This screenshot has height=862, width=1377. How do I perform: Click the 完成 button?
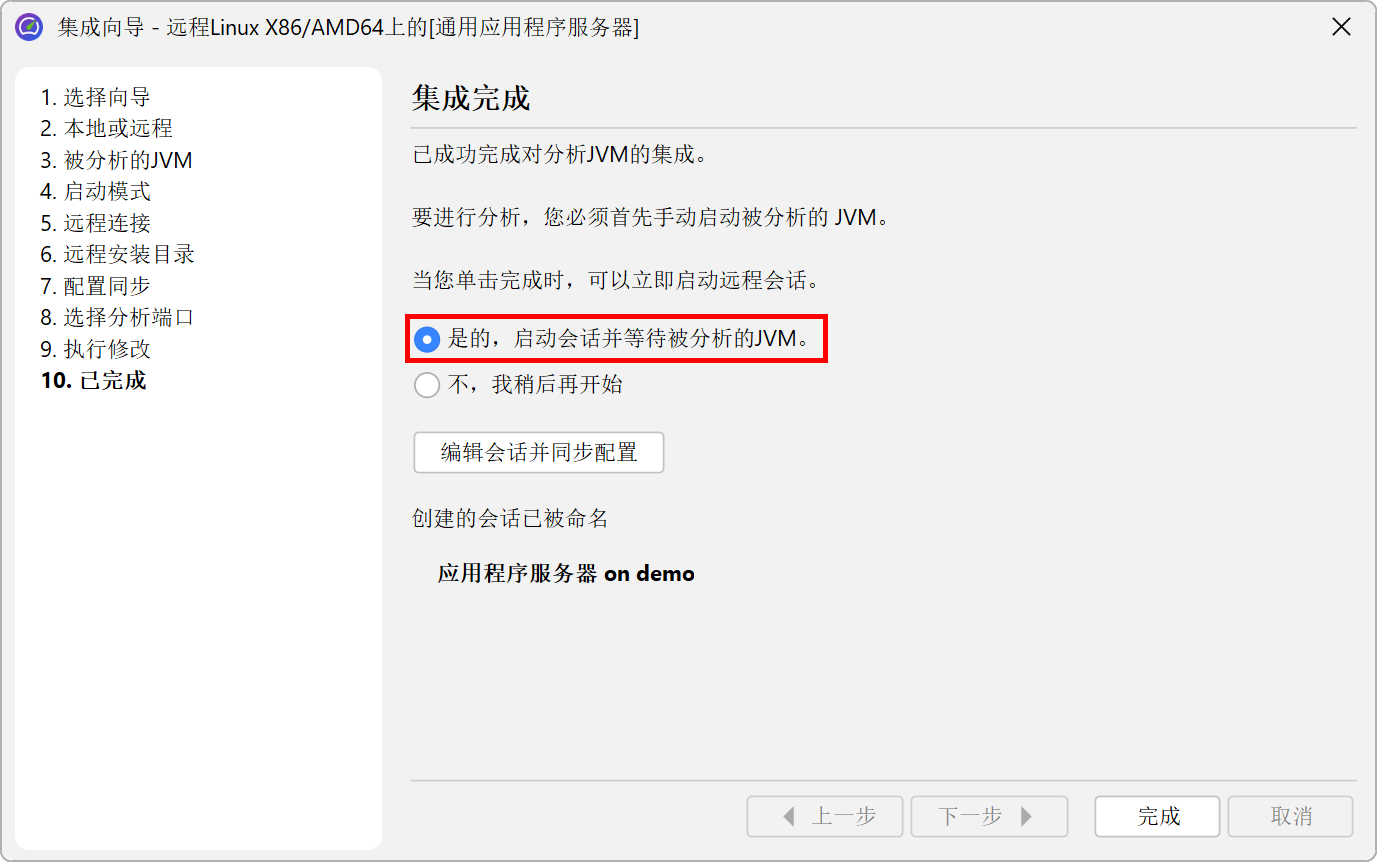coord(1157,816)
